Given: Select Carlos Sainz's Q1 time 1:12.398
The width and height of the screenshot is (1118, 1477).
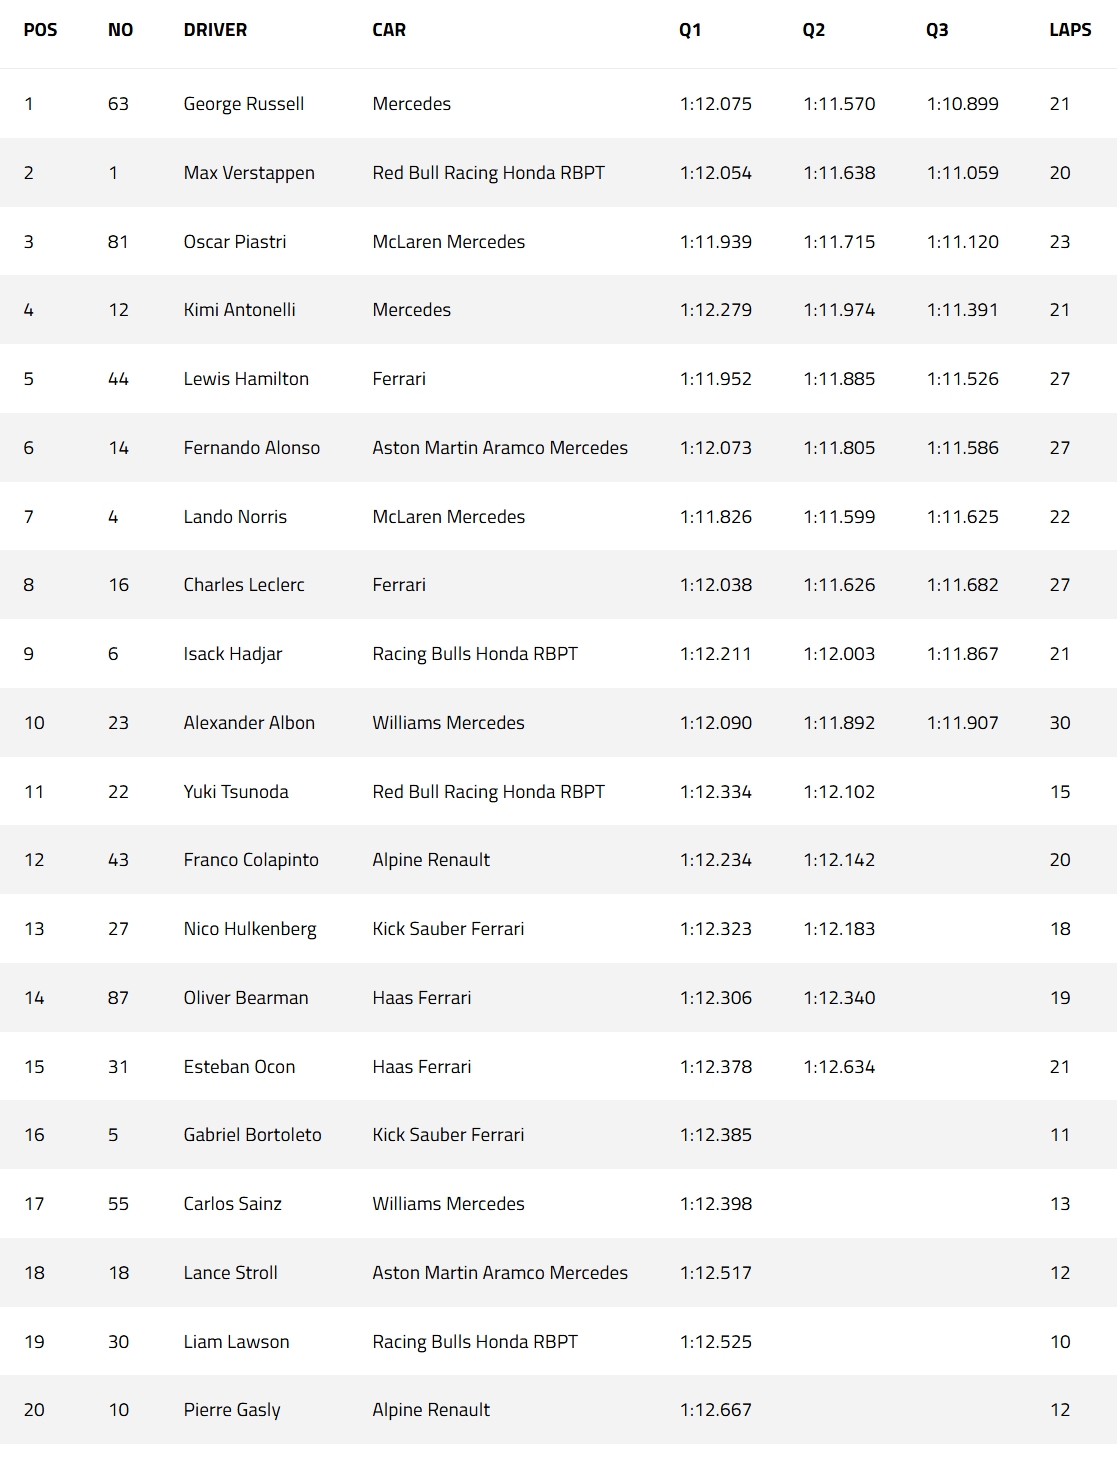Looking at the screenshot, I should click(715, 1204).
